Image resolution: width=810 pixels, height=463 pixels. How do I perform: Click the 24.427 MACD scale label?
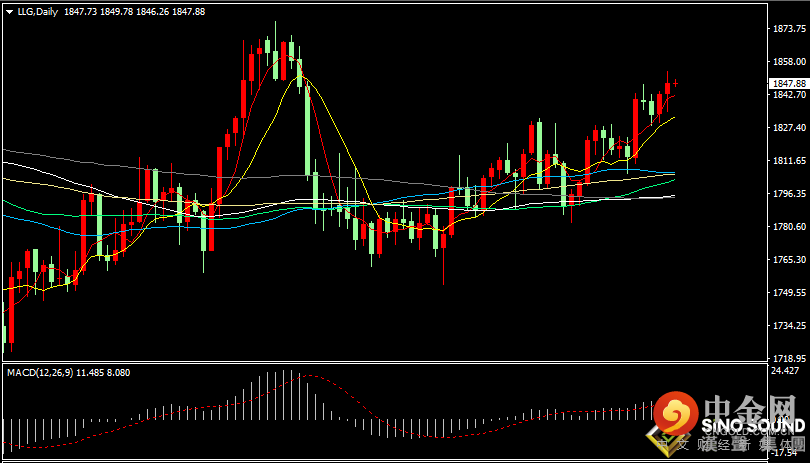pyautogui.click(x=786, y=371)
